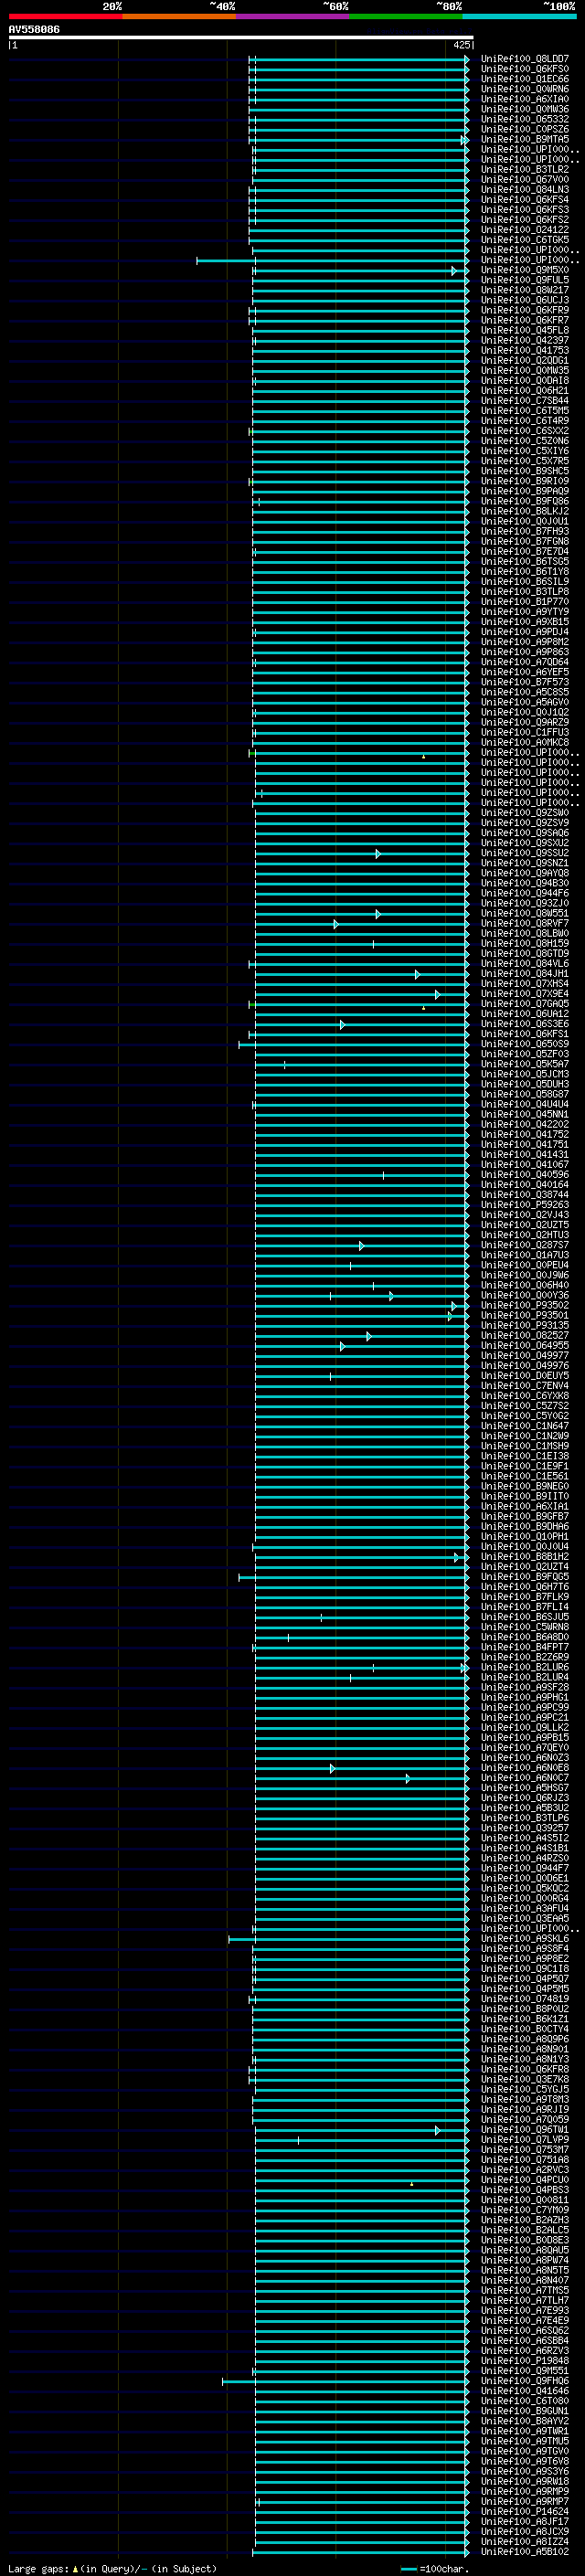Screen dimensions: 585x2576
Task: Select the UniRef100_Q41646 label
Action: click(x=525, y=2392)
